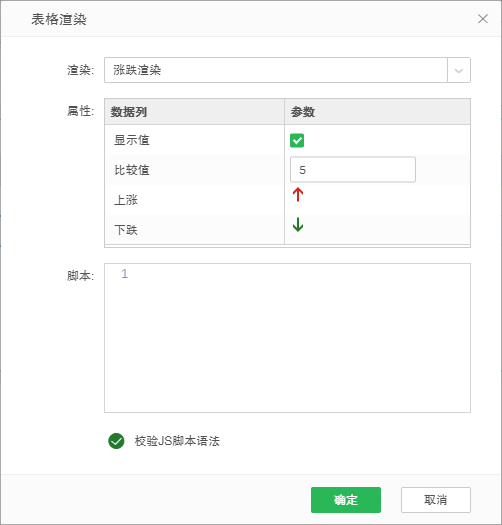Open the 渲染 dropdown arrow

pos(459,70)
